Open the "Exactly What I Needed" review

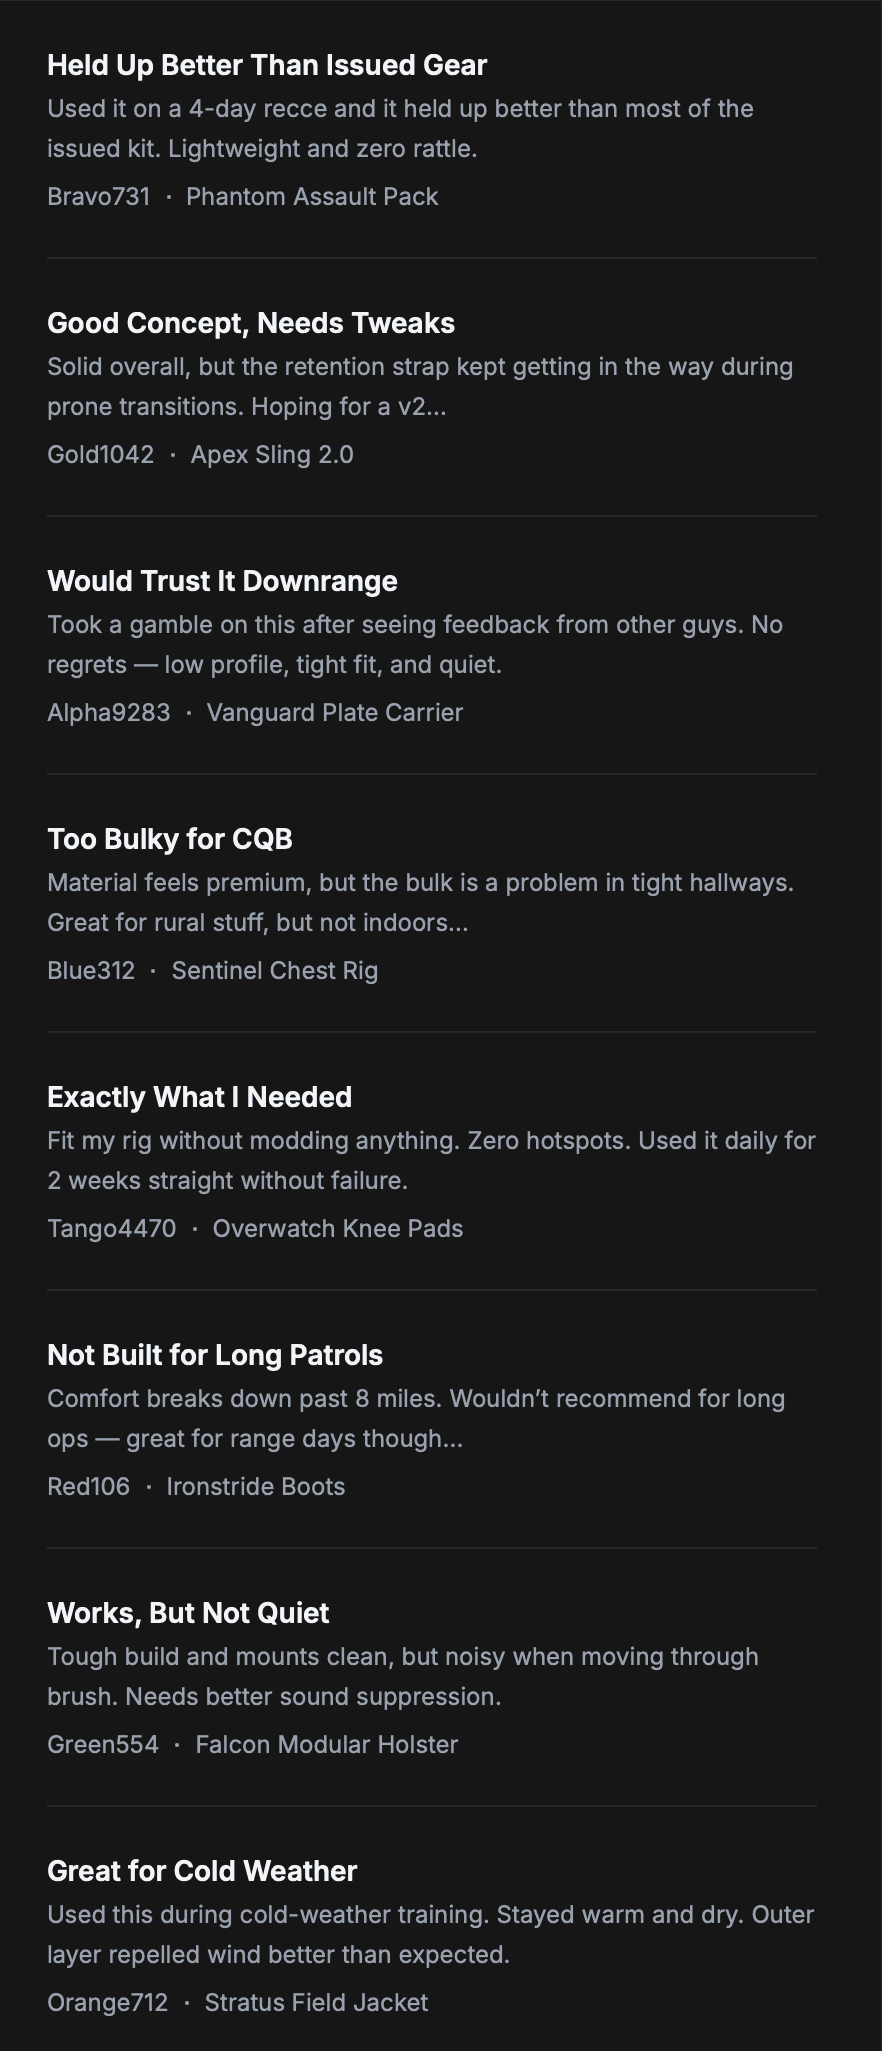tap(199, 1097)
